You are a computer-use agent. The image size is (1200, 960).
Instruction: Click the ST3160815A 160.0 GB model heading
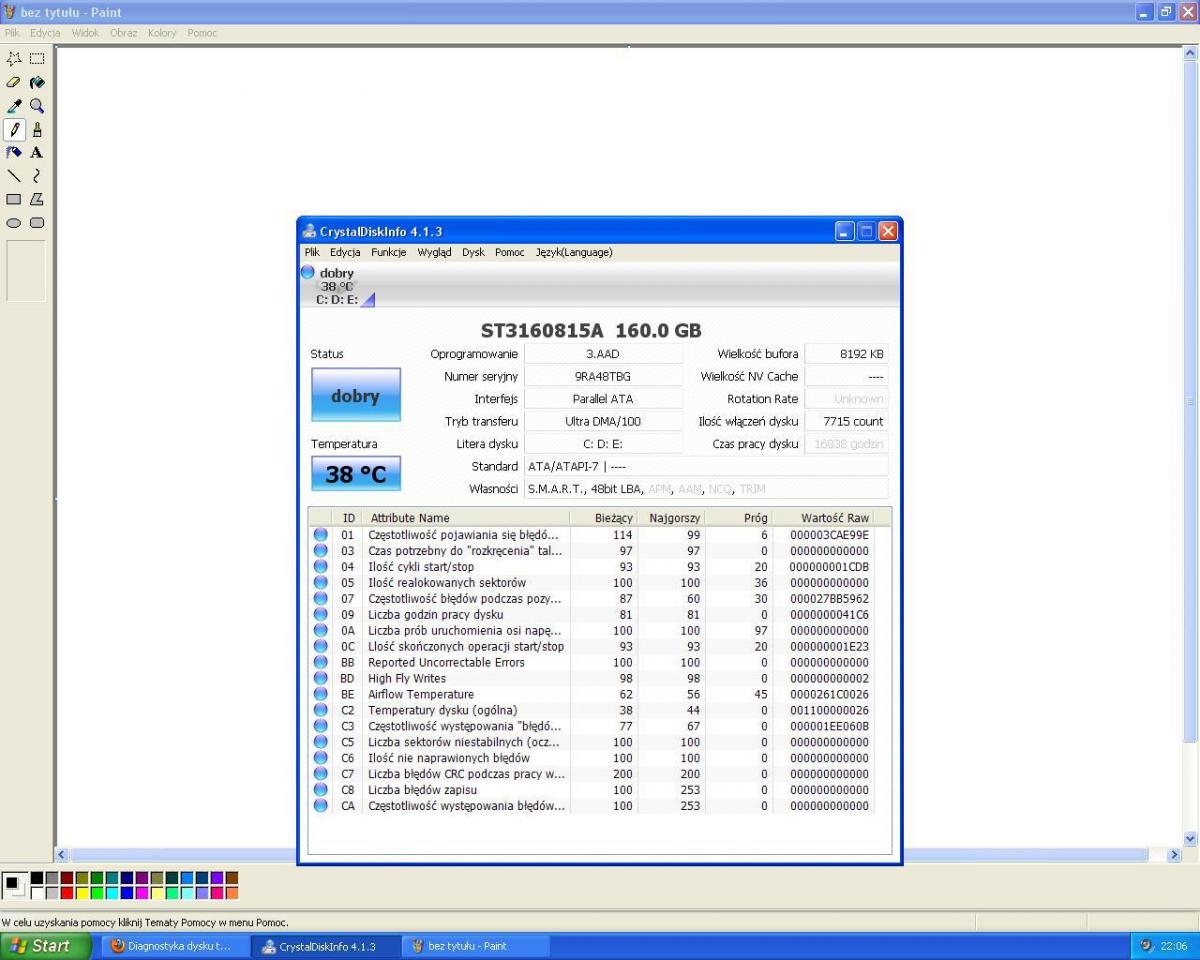point(591,330)
